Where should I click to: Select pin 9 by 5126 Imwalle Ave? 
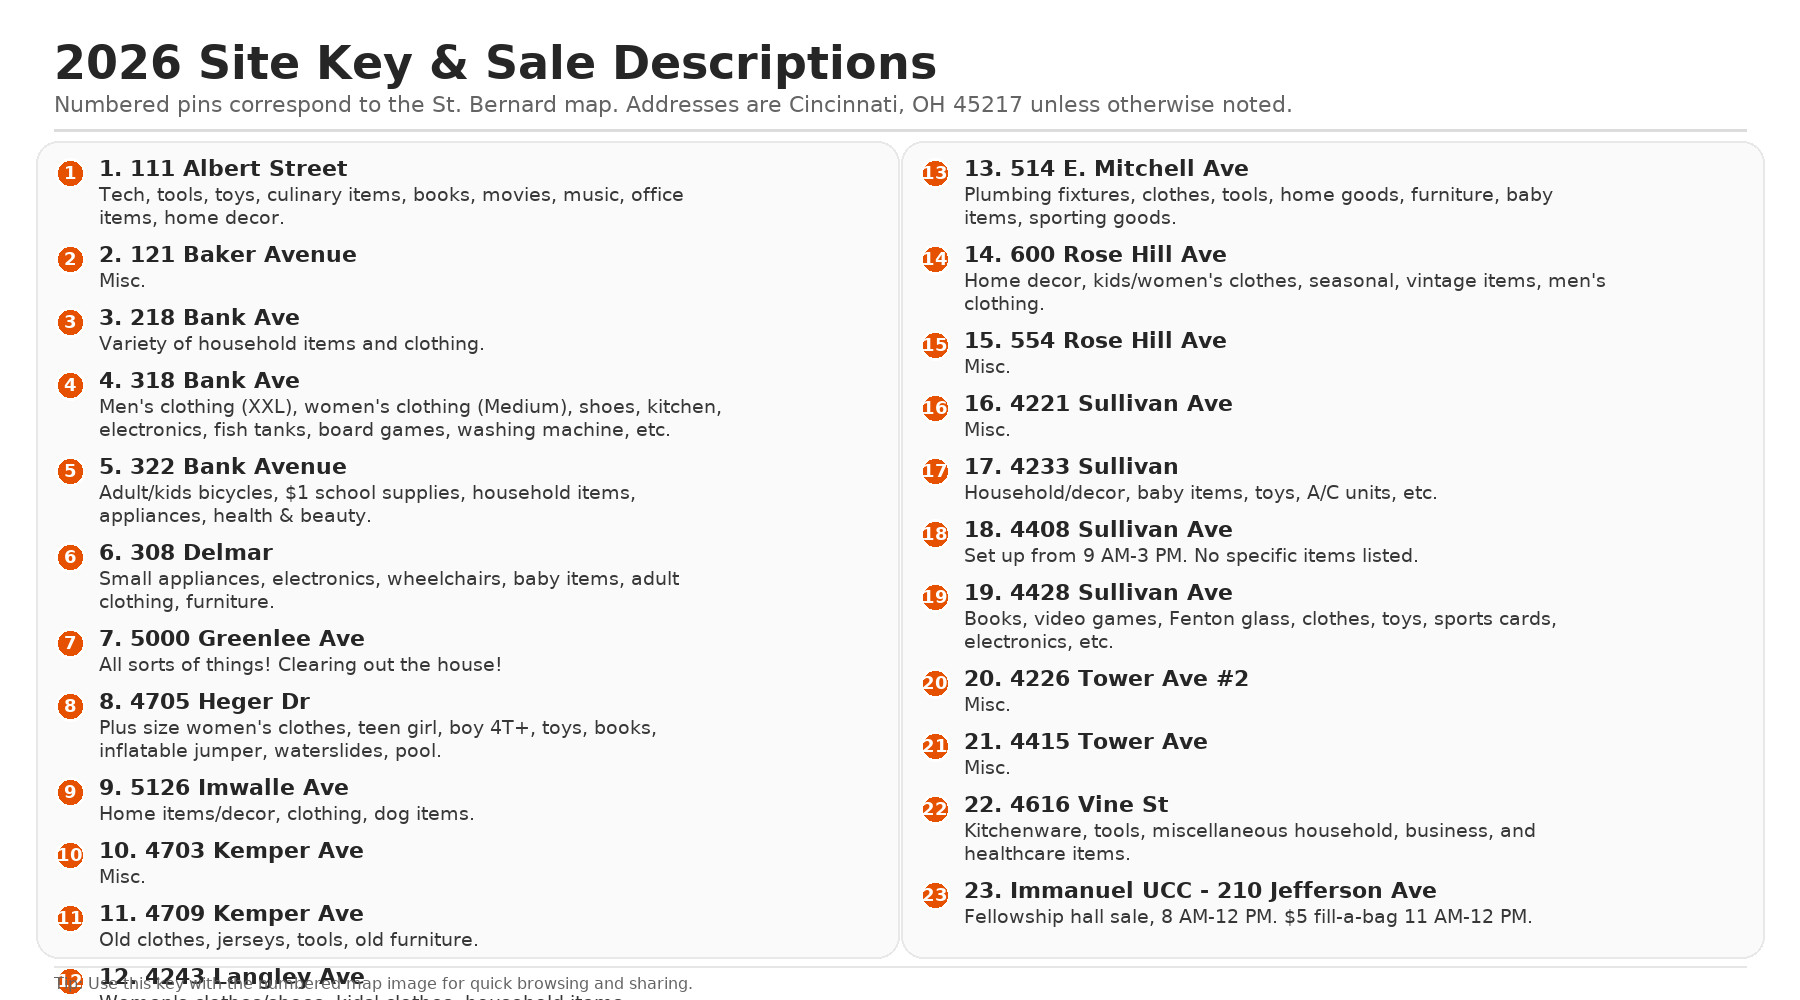click(x=70, y=793)
